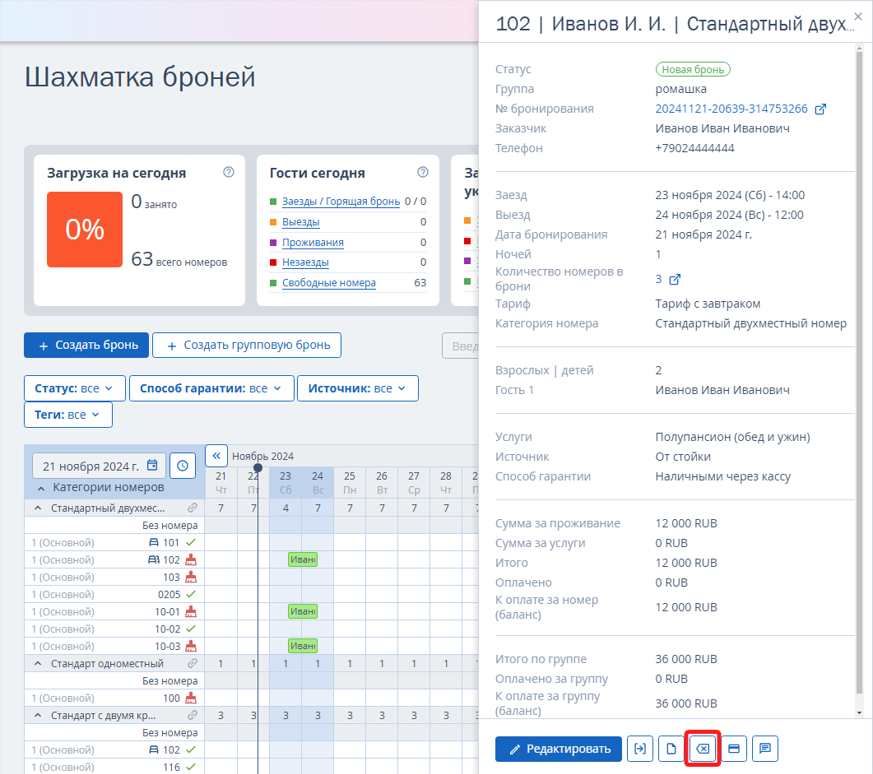Click the orange 0% occupancy tile

(x=85, y=229)
